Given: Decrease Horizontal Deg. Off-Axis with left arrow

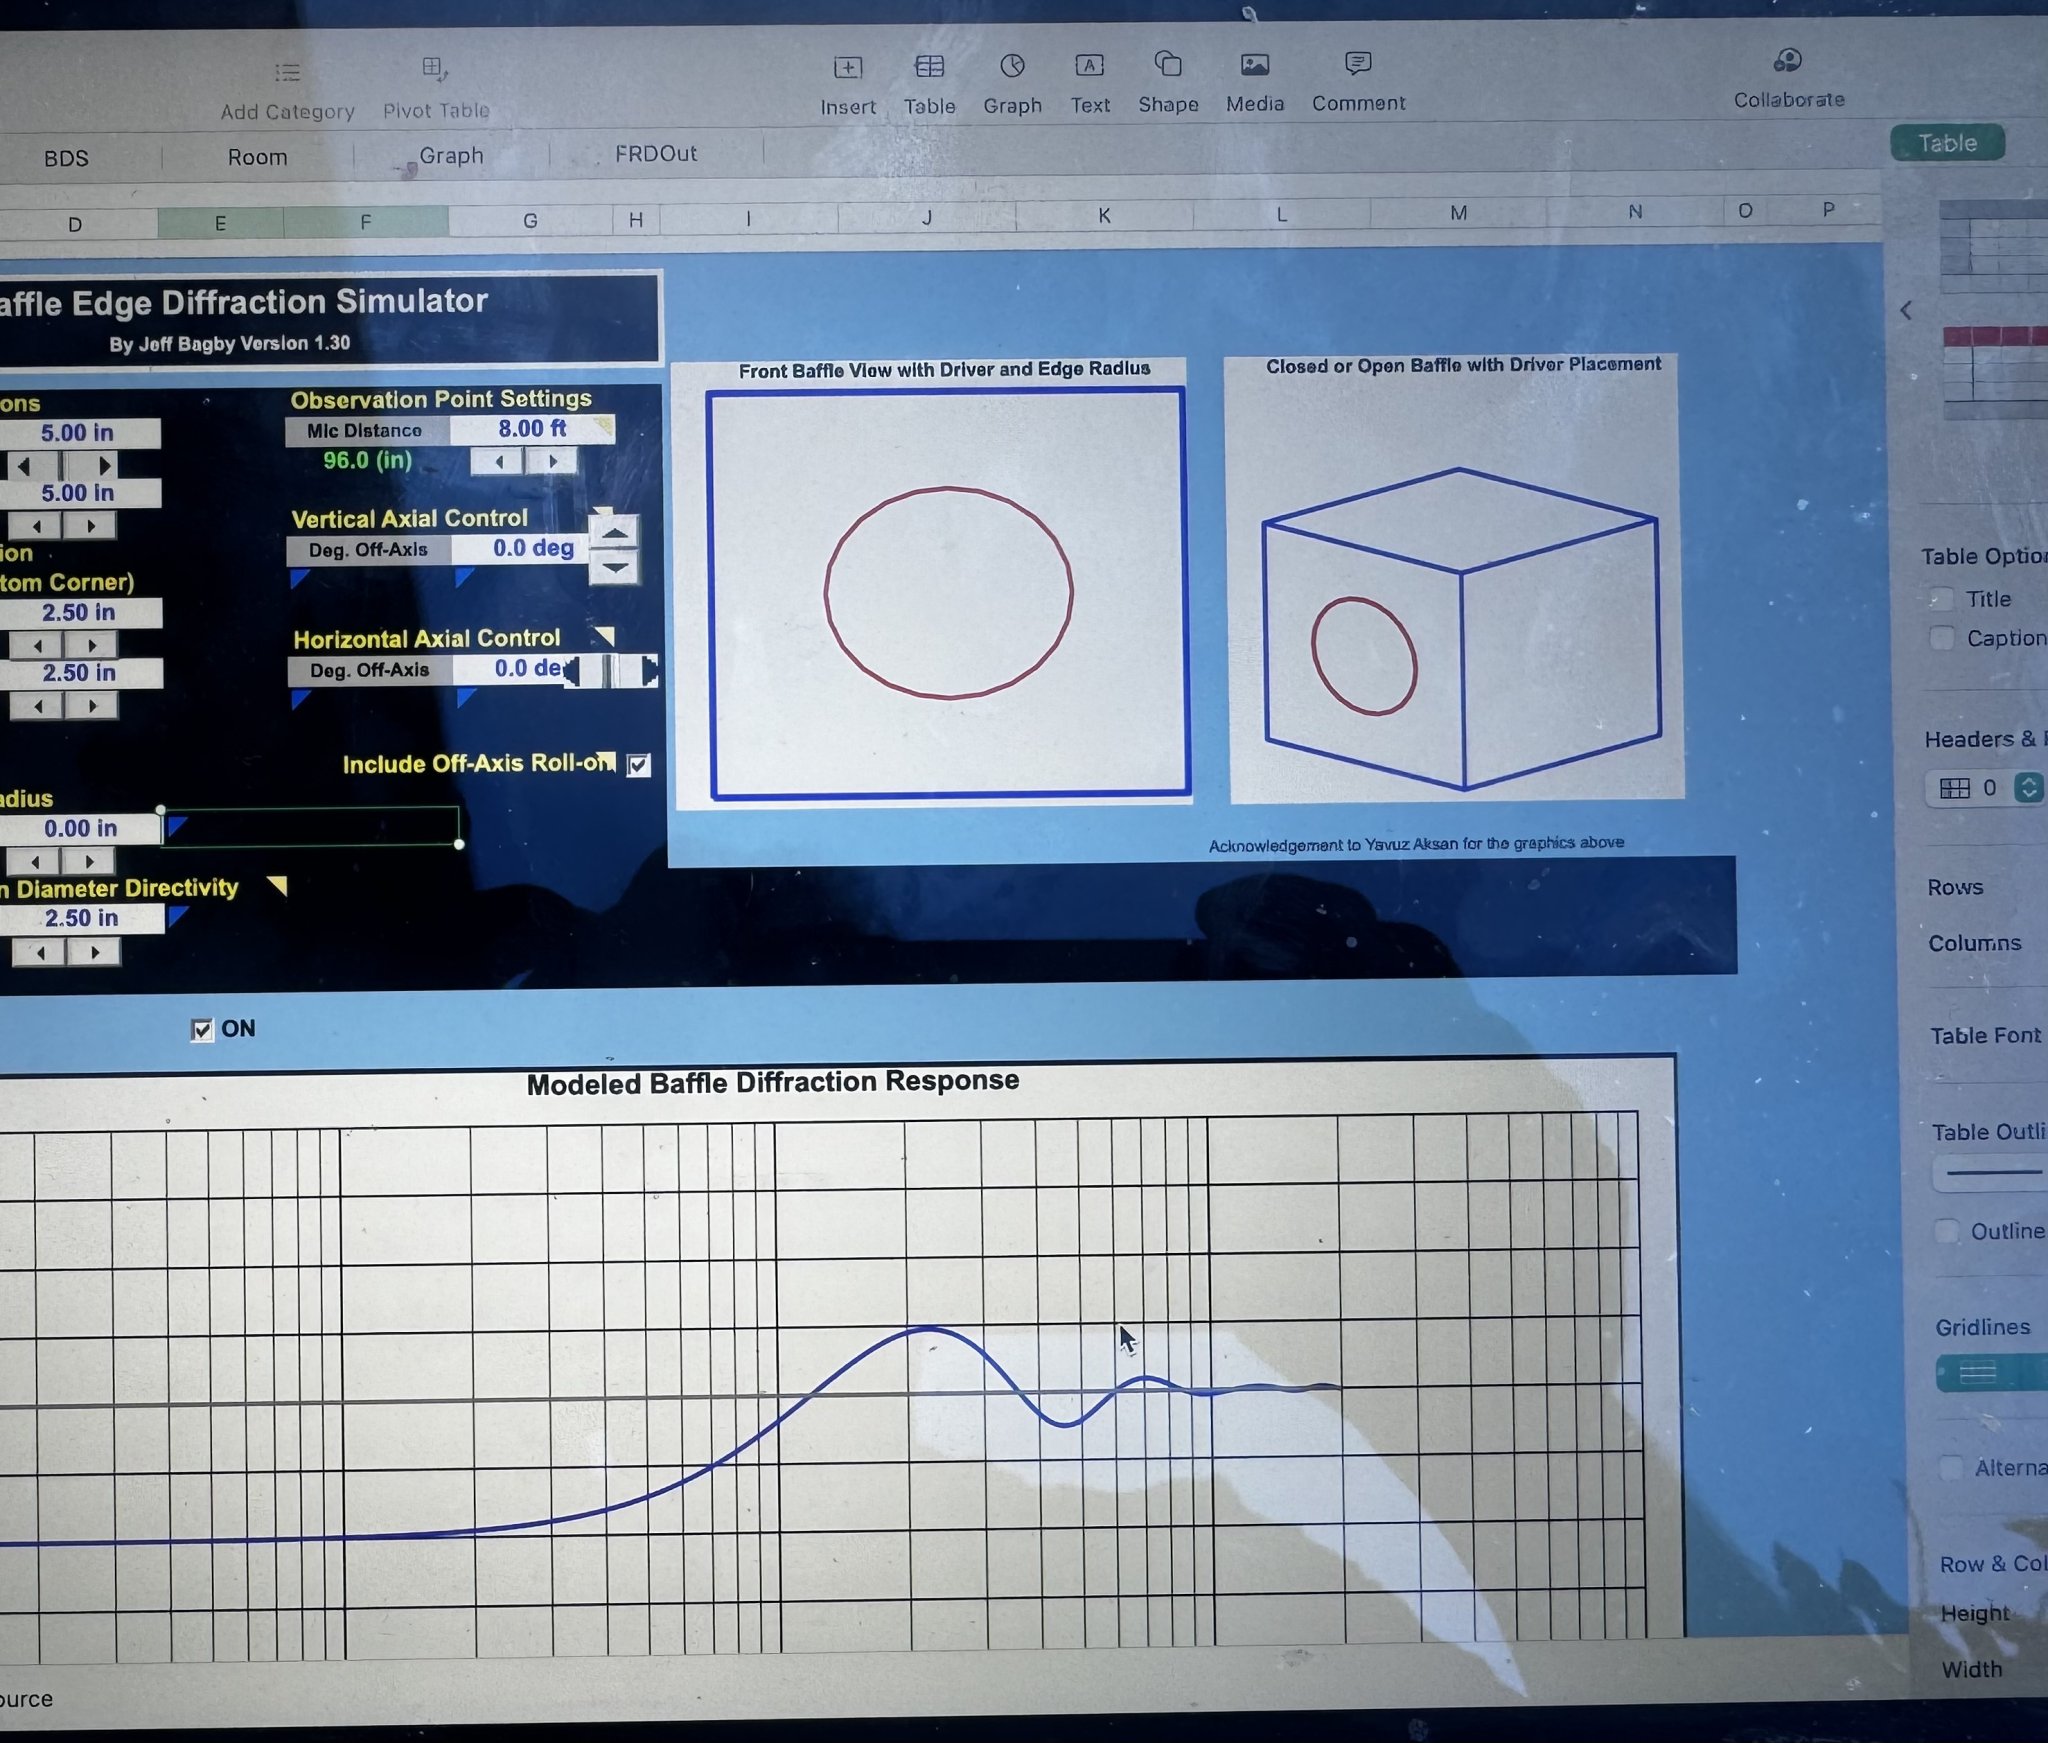Looking at the screenshot, I should [x=572, y=670].
